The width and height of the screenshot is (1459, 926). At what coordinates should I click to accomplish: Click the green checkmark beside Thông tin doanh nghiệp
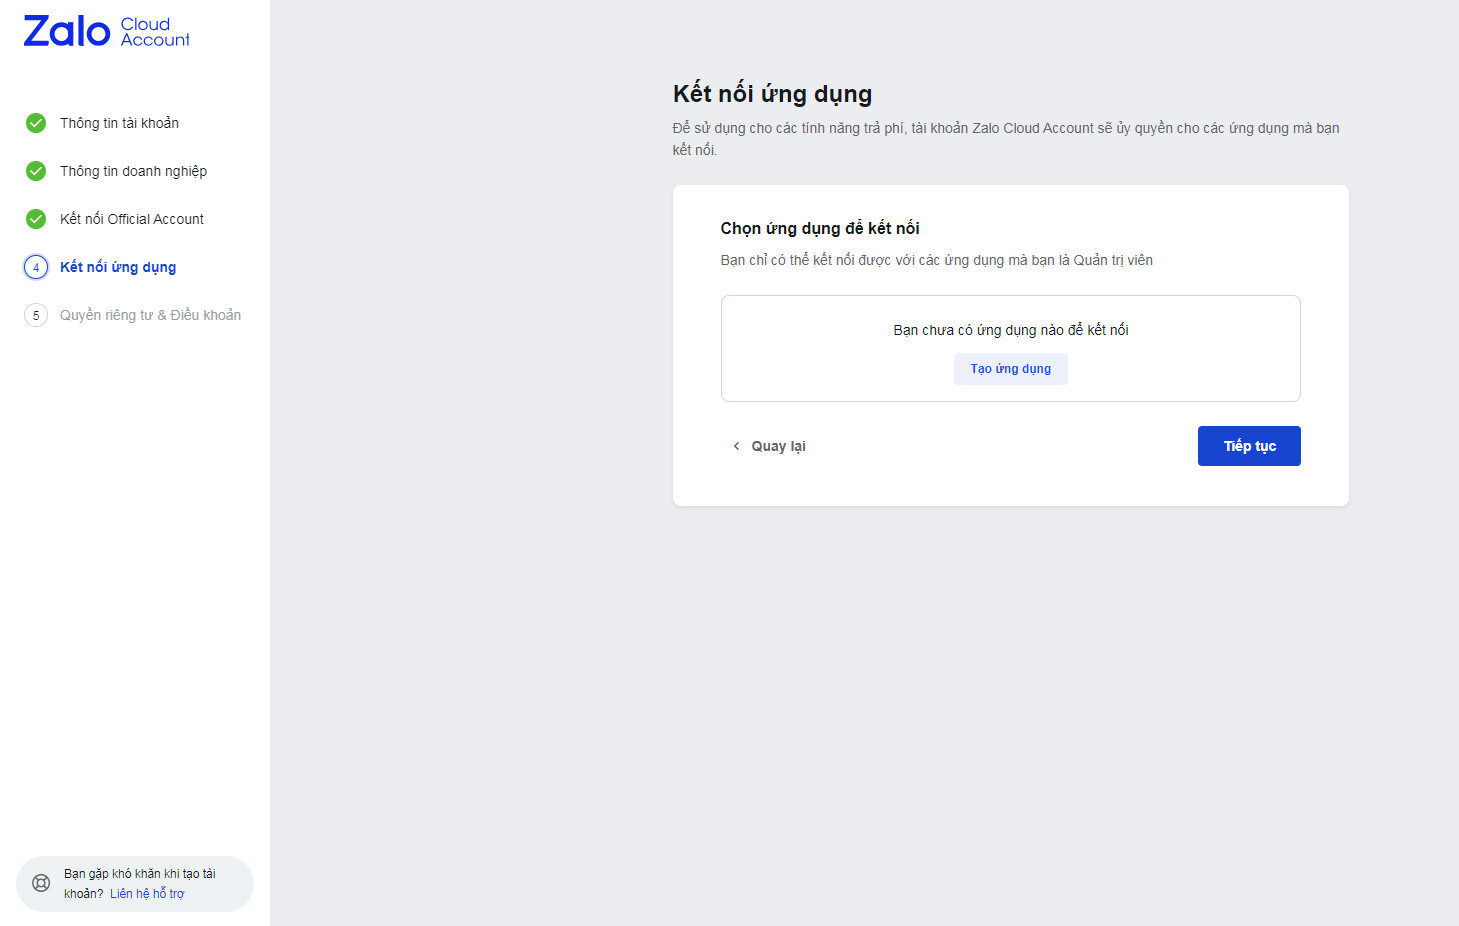pyautogui.click(x=36, y=171)
